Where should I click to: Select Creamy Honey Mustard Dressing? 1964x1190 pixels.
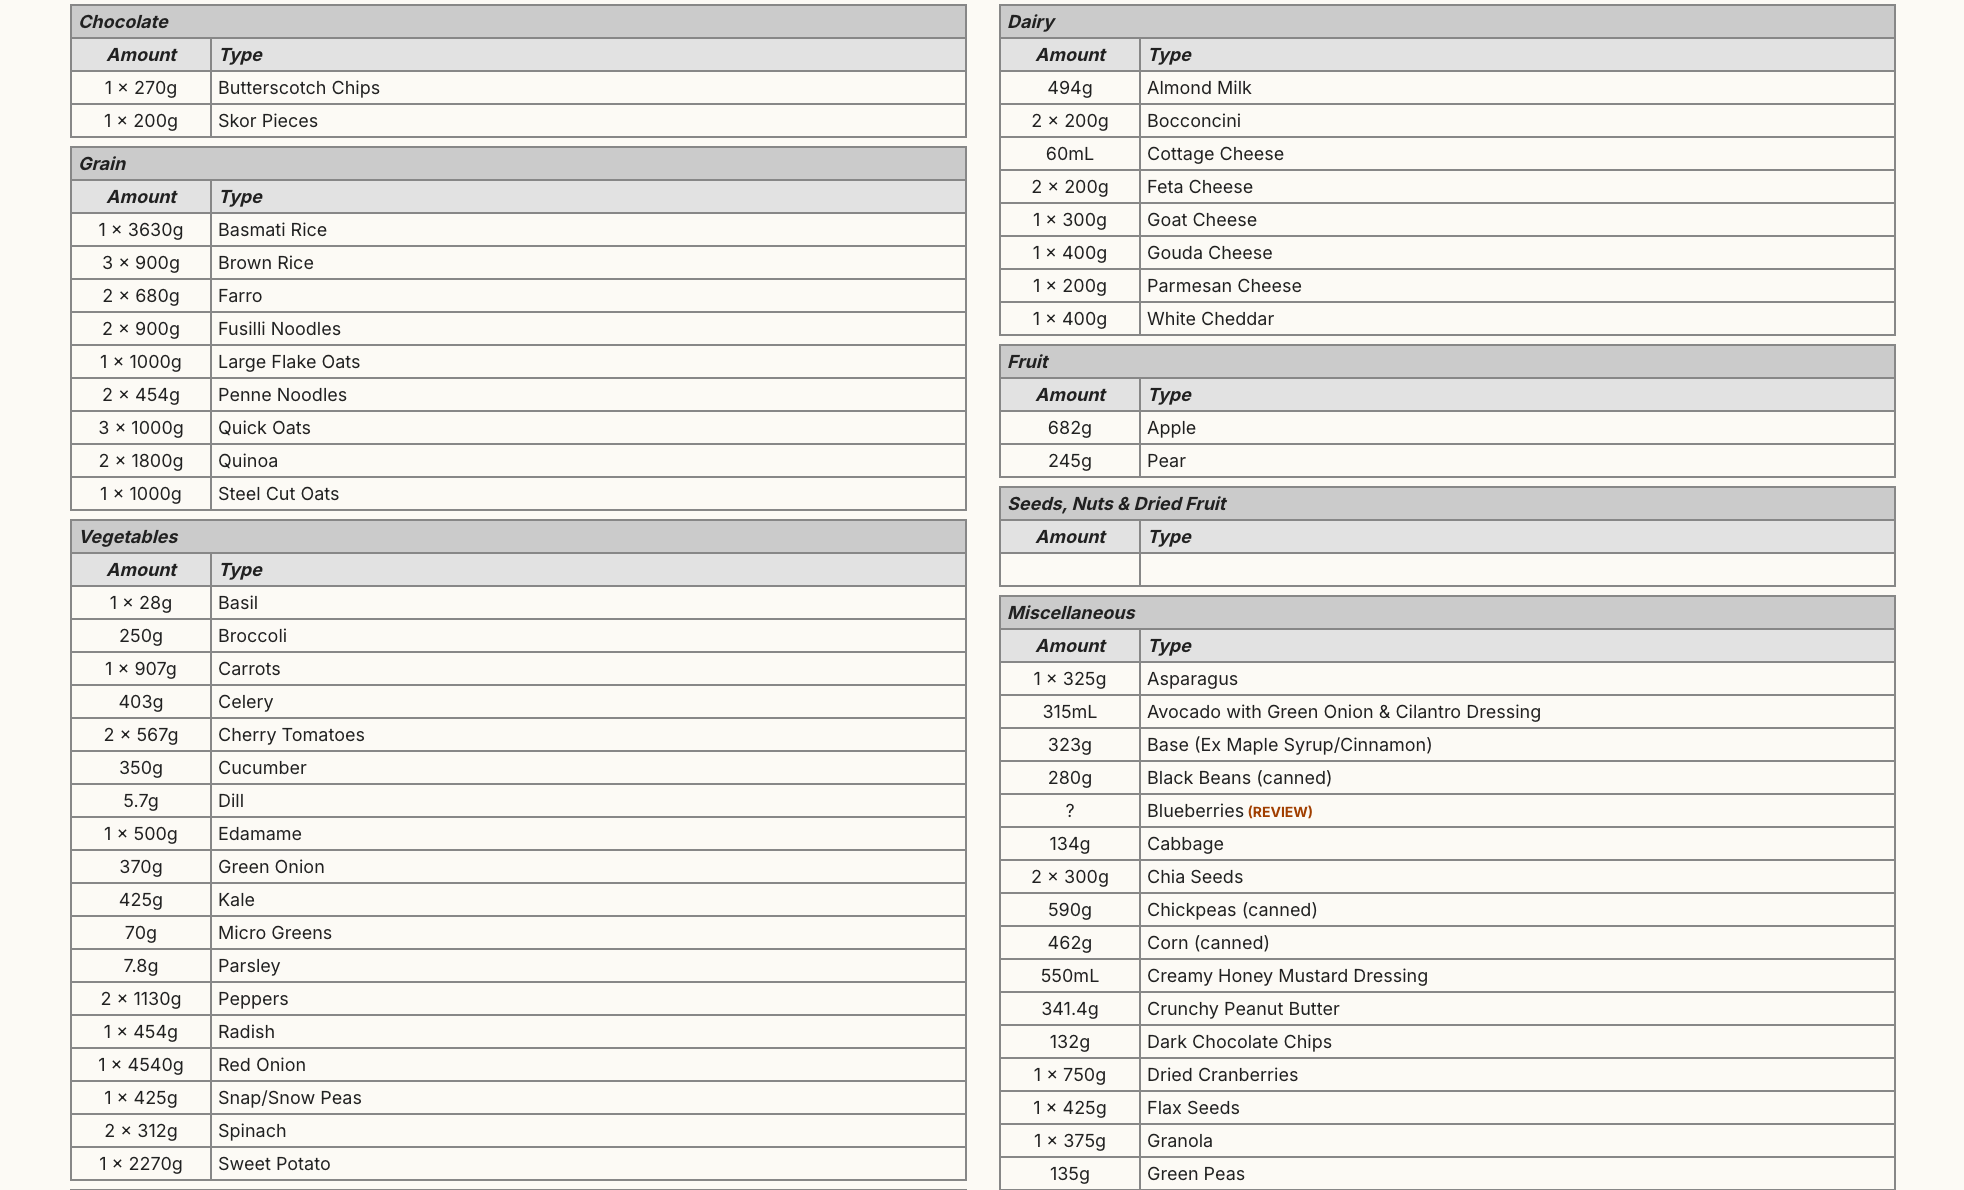(x=1447, y=976)
